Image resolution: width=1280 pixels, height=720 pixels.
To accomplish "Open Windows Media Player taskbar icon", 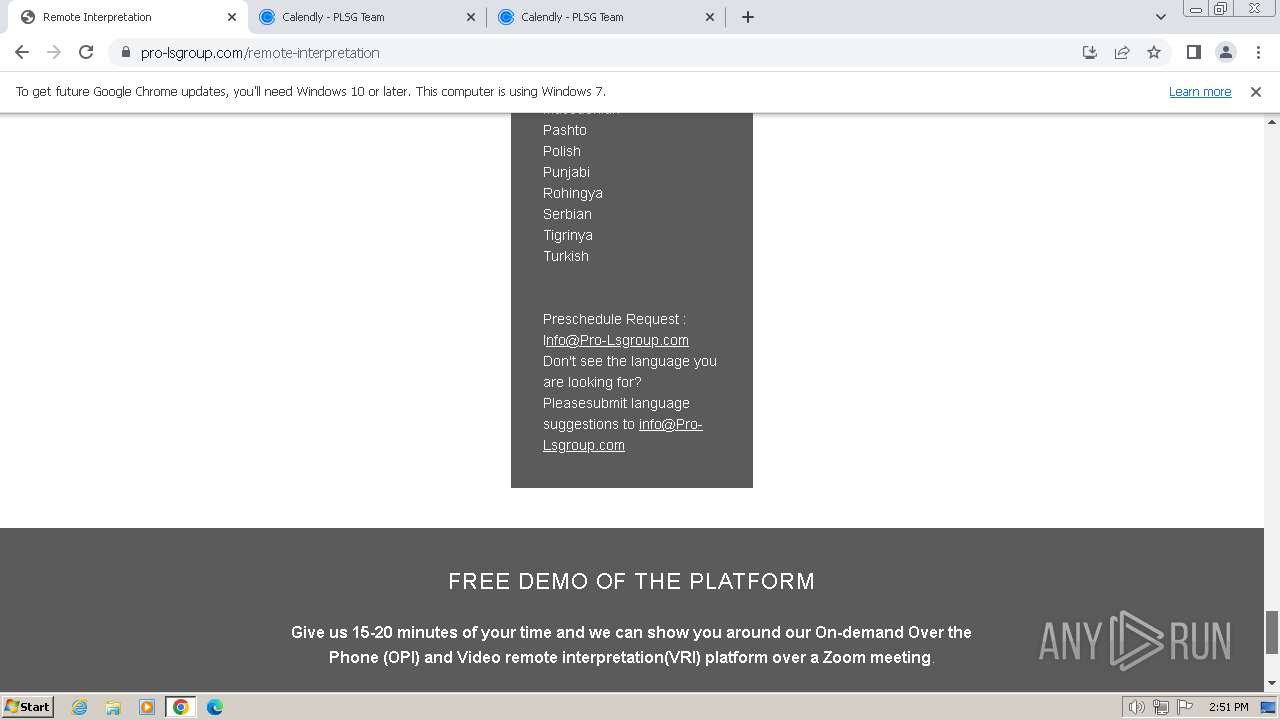I will 147,707.
